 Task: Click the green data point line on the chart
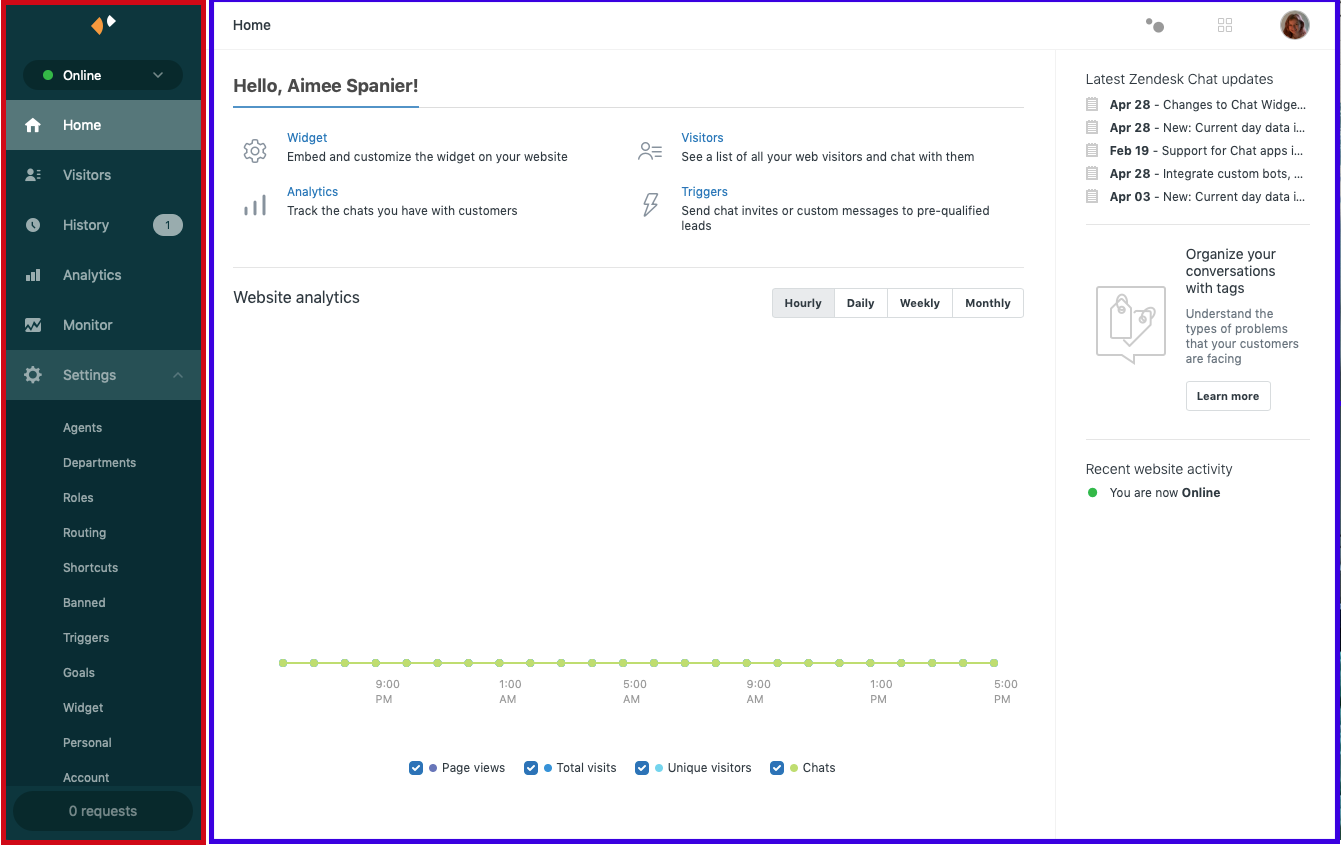pos(638,662)
